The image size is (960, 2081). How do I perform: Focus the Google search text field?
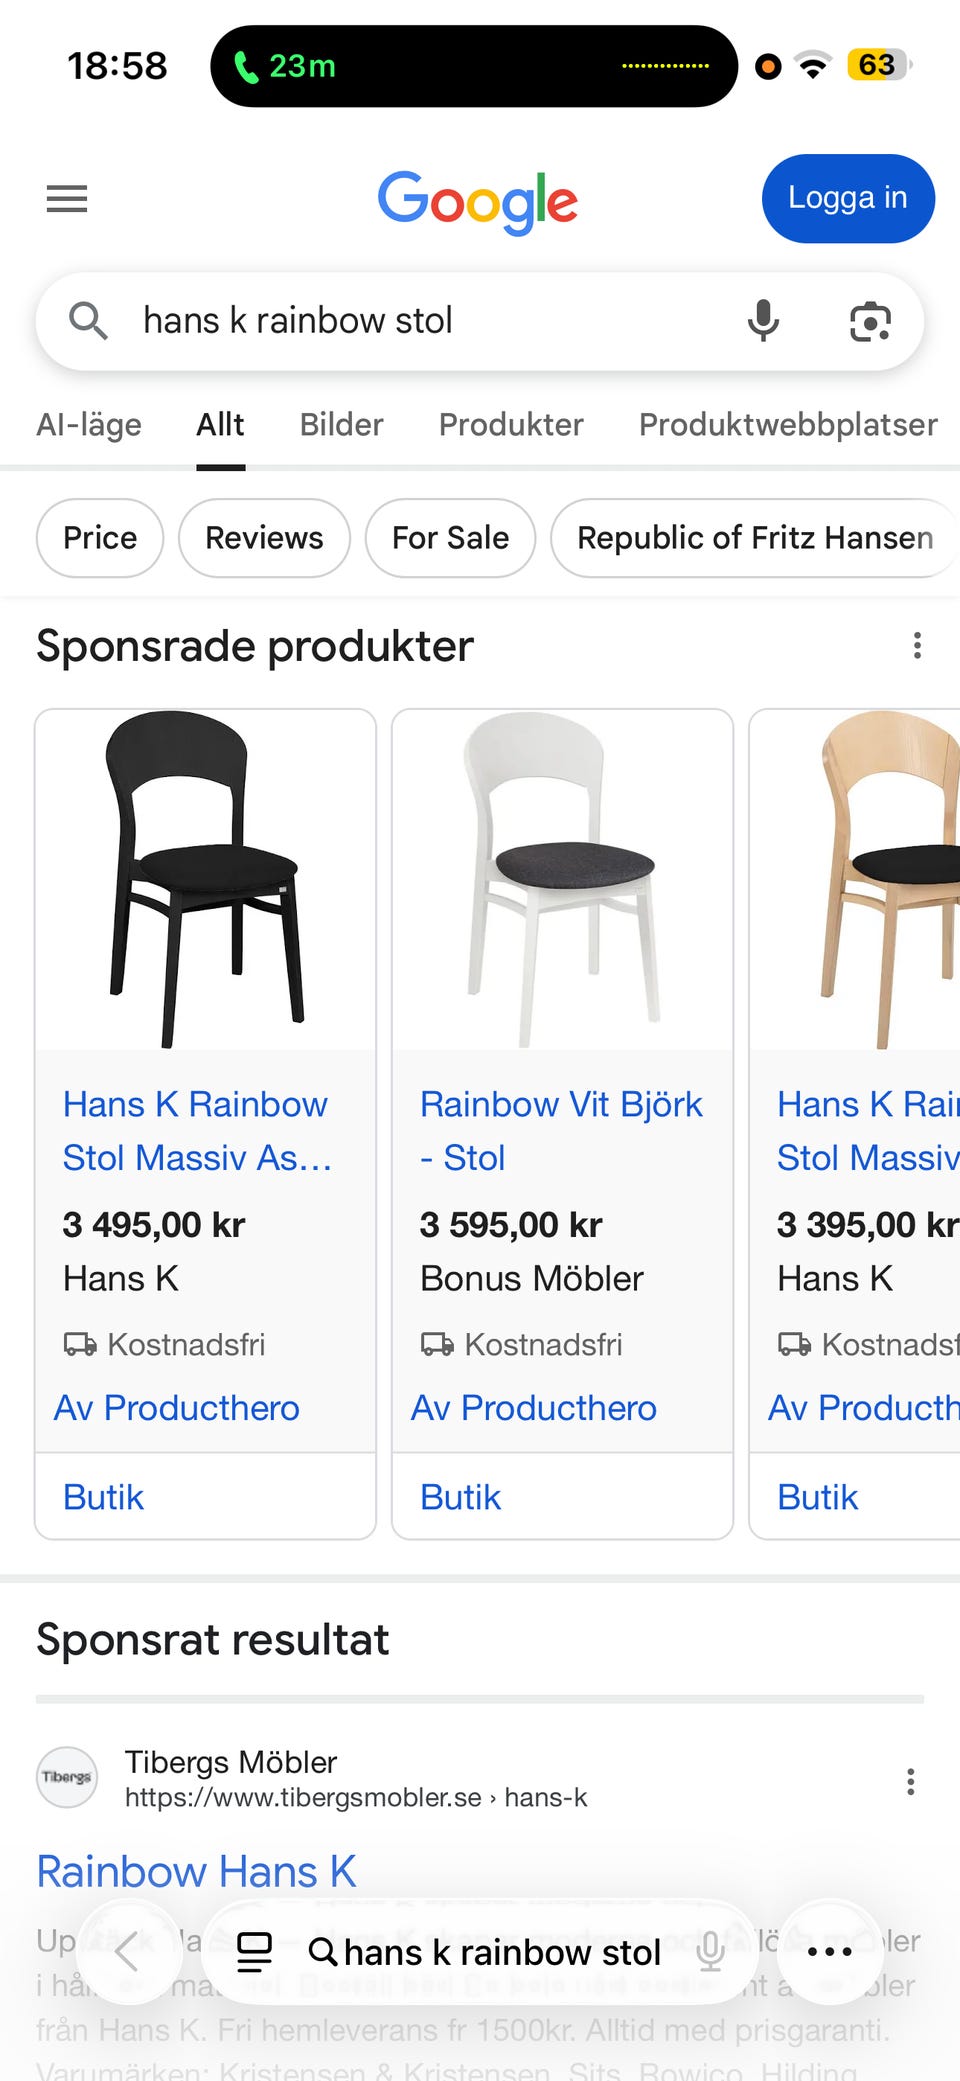click(420, 321)
